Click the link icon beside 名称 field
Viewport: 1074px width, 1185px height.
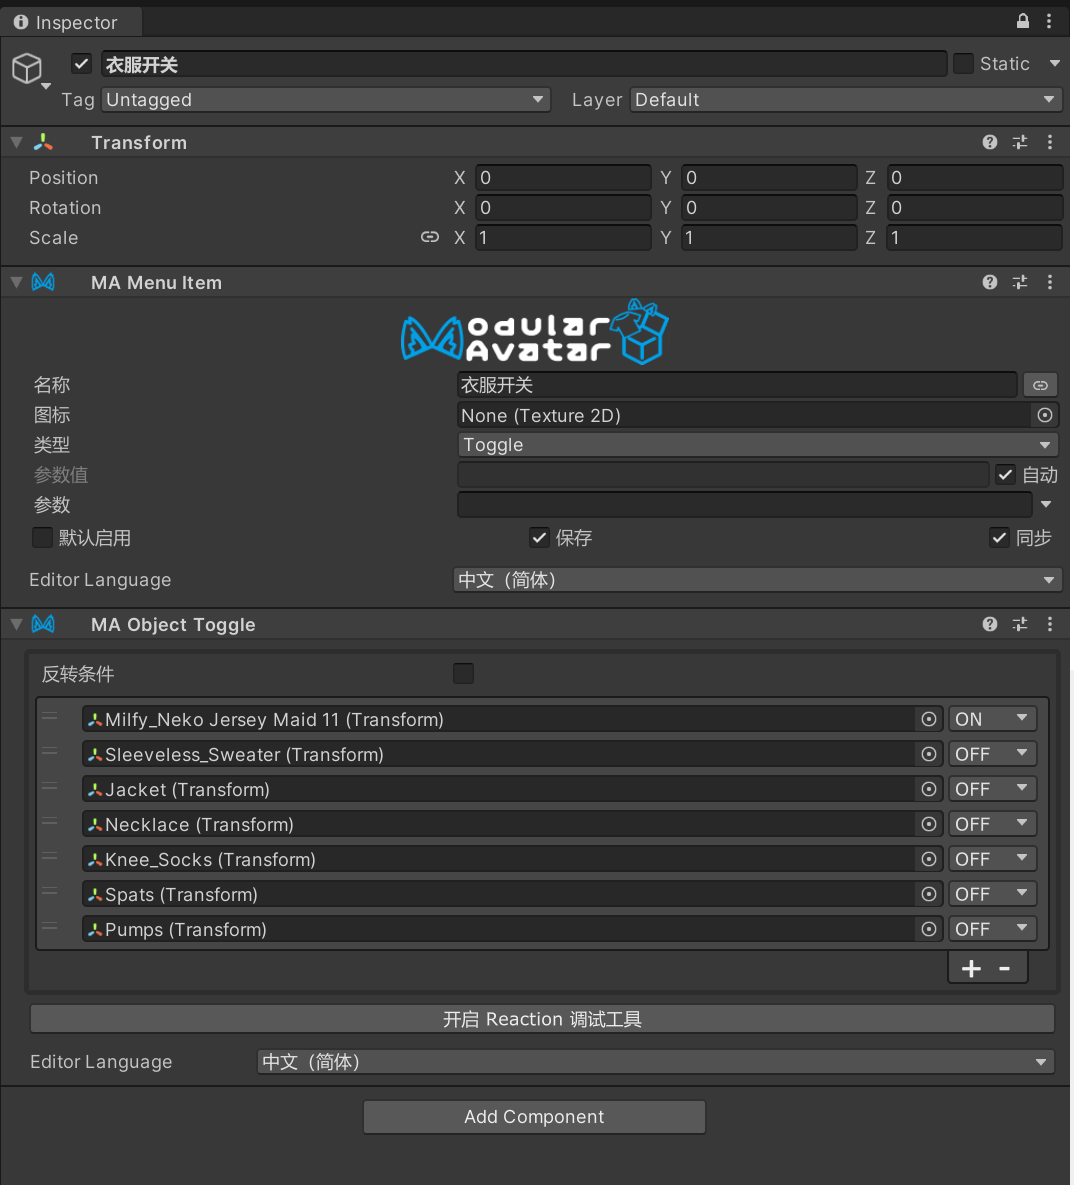[1040, 385]
